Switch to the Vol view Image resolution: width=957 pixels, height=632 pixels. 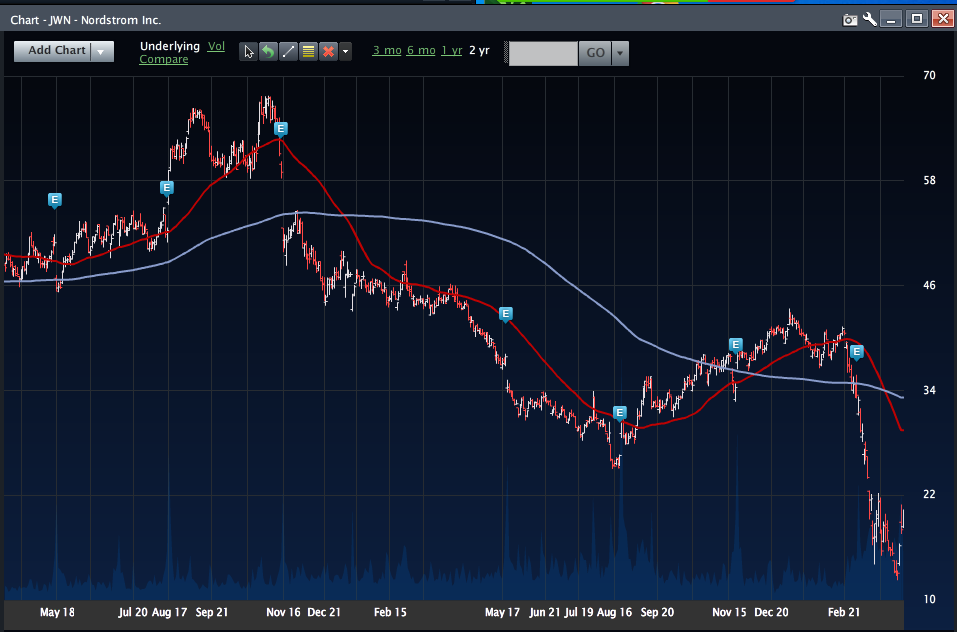[x=216, y=46]
